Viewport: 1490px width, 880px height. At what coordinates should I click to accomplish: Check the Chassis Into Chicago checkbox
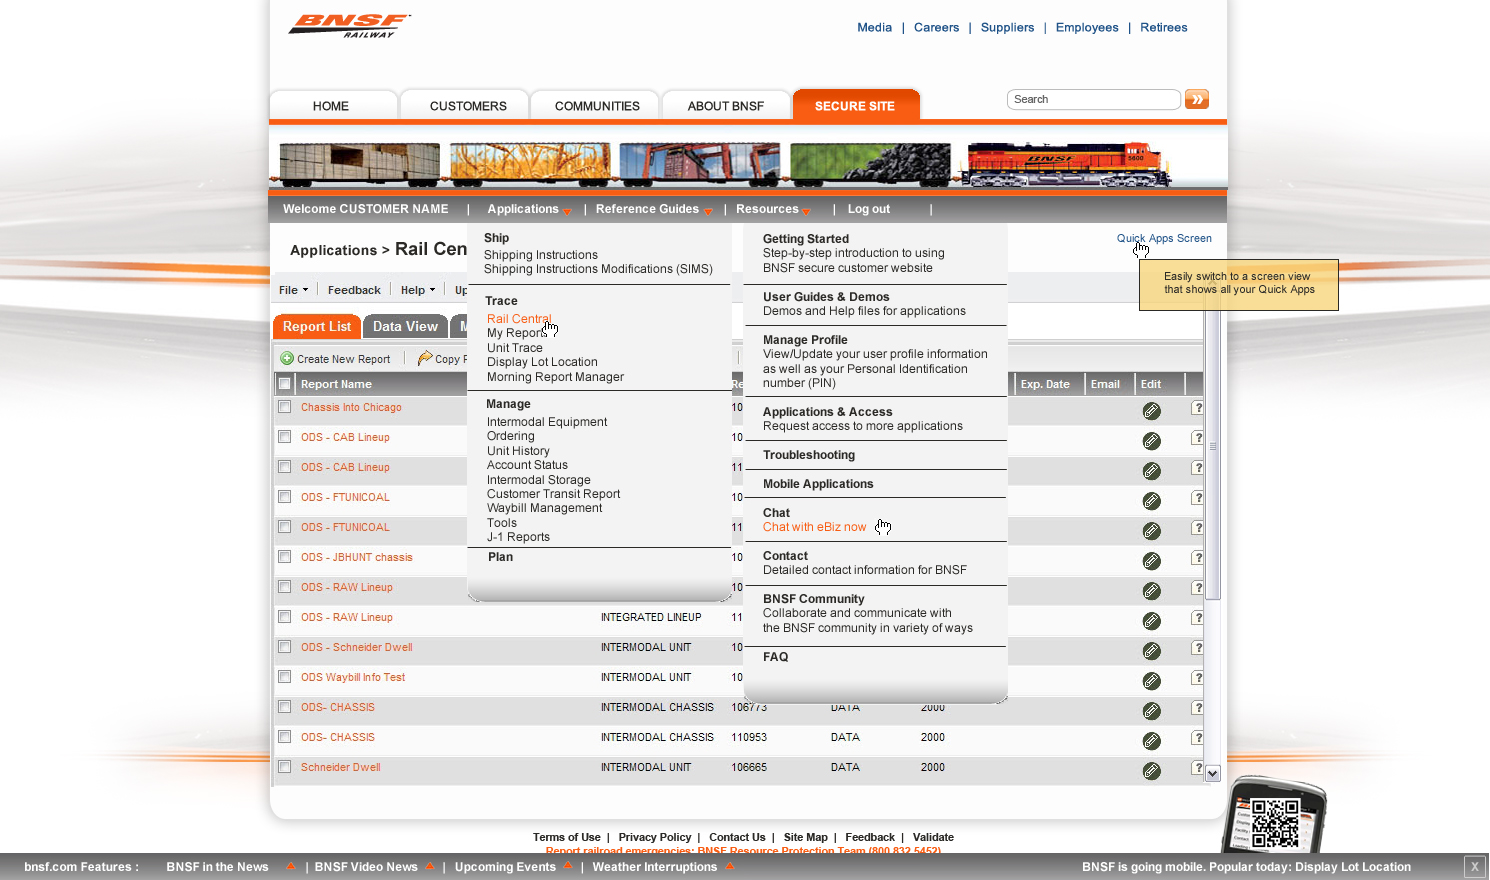click(285, 407)
